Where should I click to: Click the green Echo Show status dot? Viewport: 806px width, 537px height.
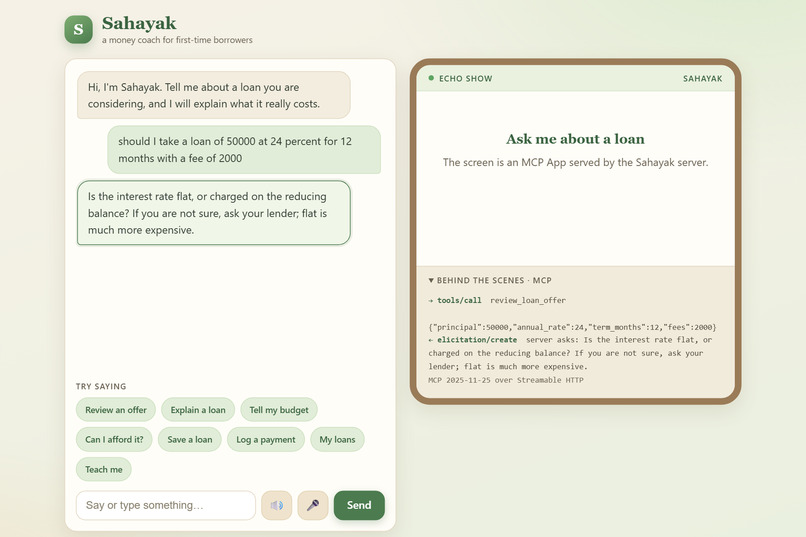pos(431,78)
